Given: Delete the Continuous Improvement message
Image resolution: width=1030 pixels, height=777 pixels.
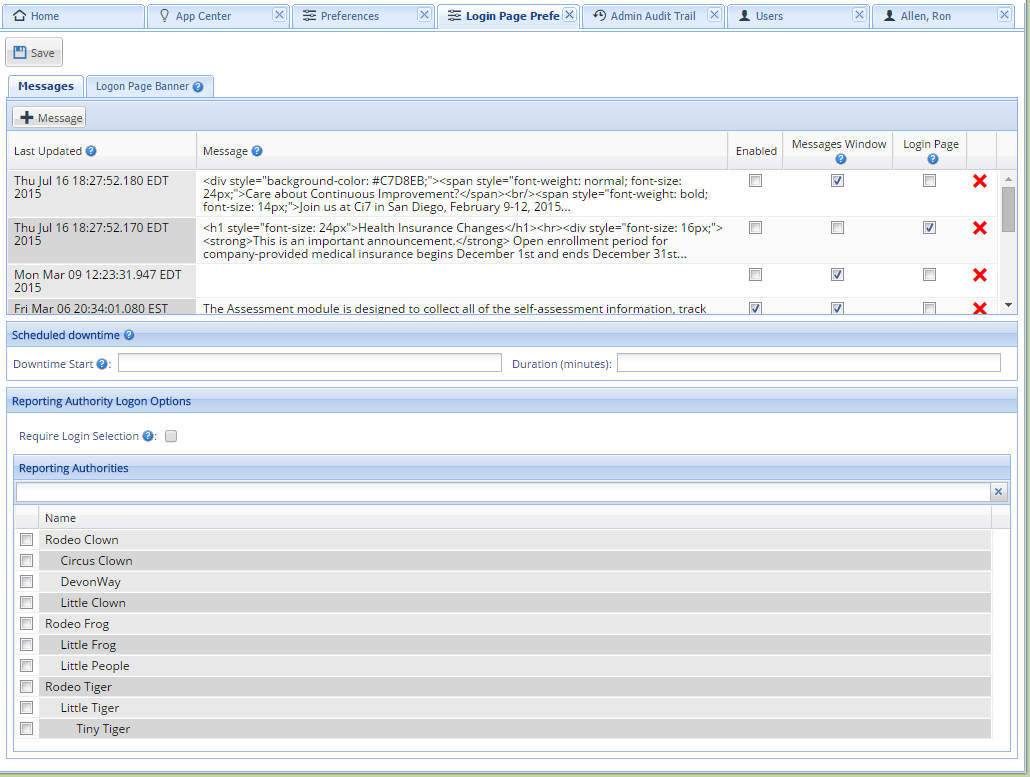Looking at the screenshot, I should pos(979,181).
